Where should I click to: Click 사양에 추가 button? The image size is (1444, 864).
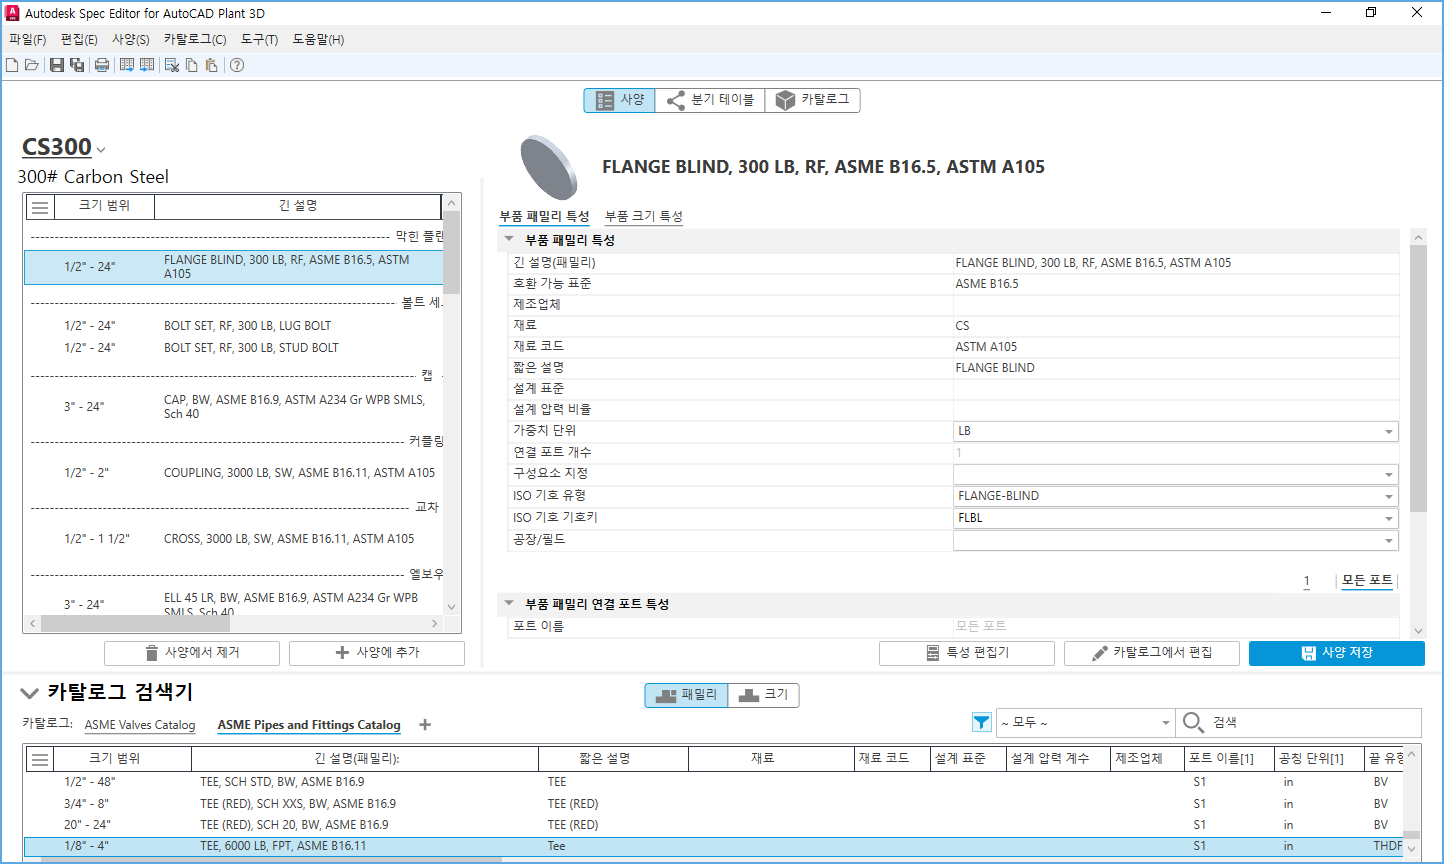tap(377, 653)
